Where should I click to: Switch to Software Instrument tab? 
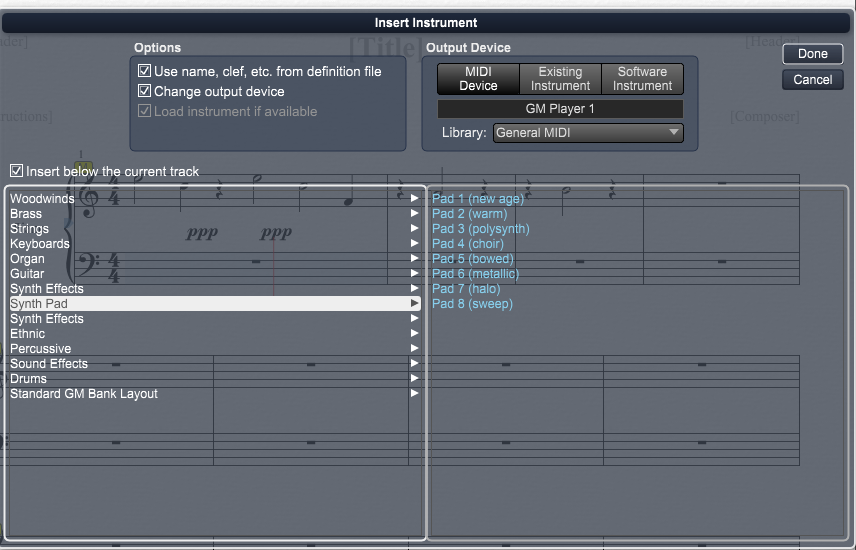[642, 79]
